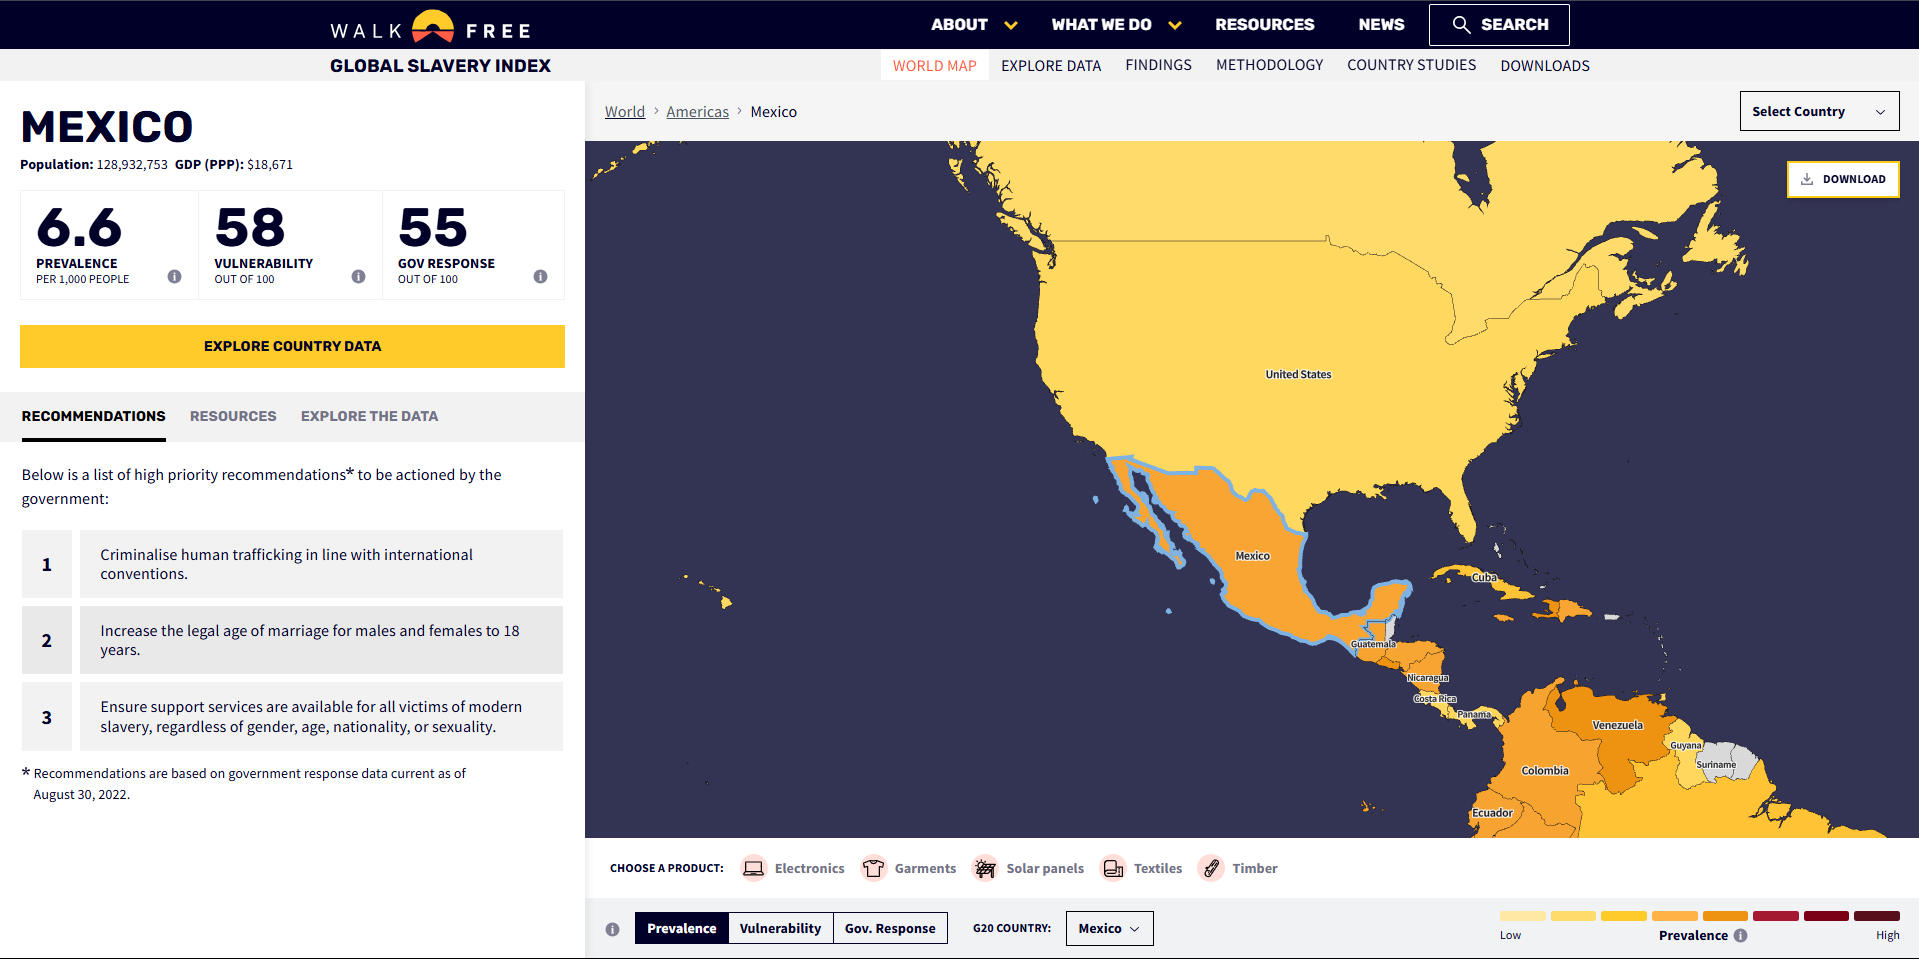This screenshot has height=959, width=1919.
Task: Select the Explore The Data panel tab
Action: click(x=369, y=416)
